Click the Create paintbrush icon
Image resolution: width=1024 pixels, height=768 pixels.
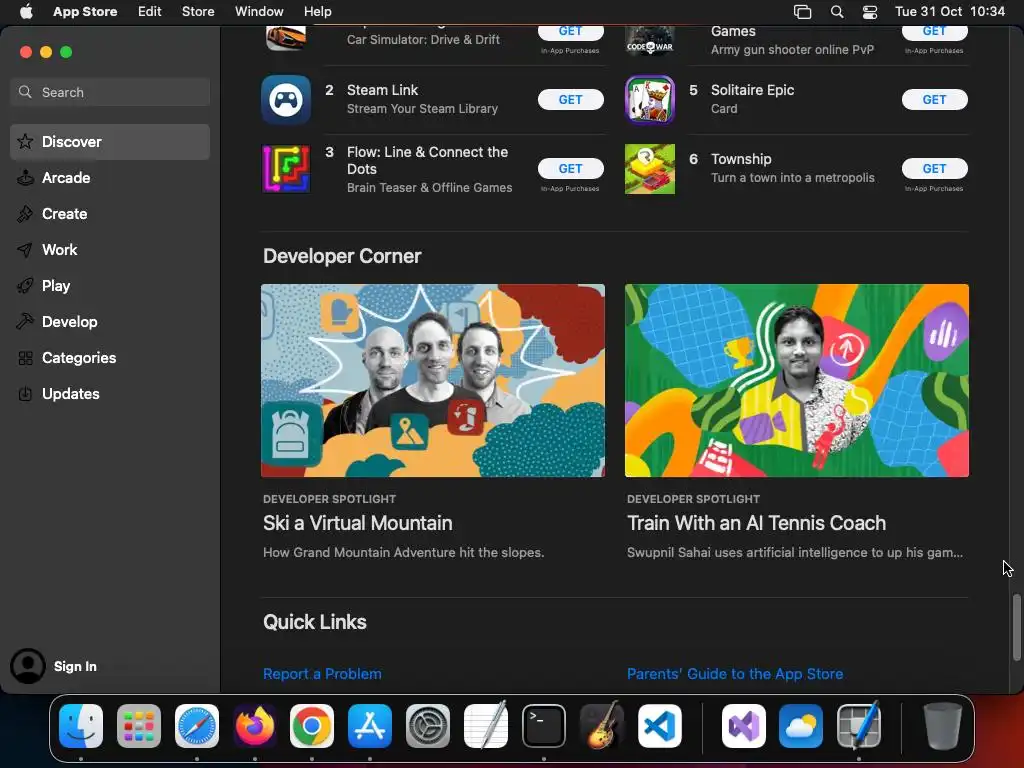click(25, 214)
